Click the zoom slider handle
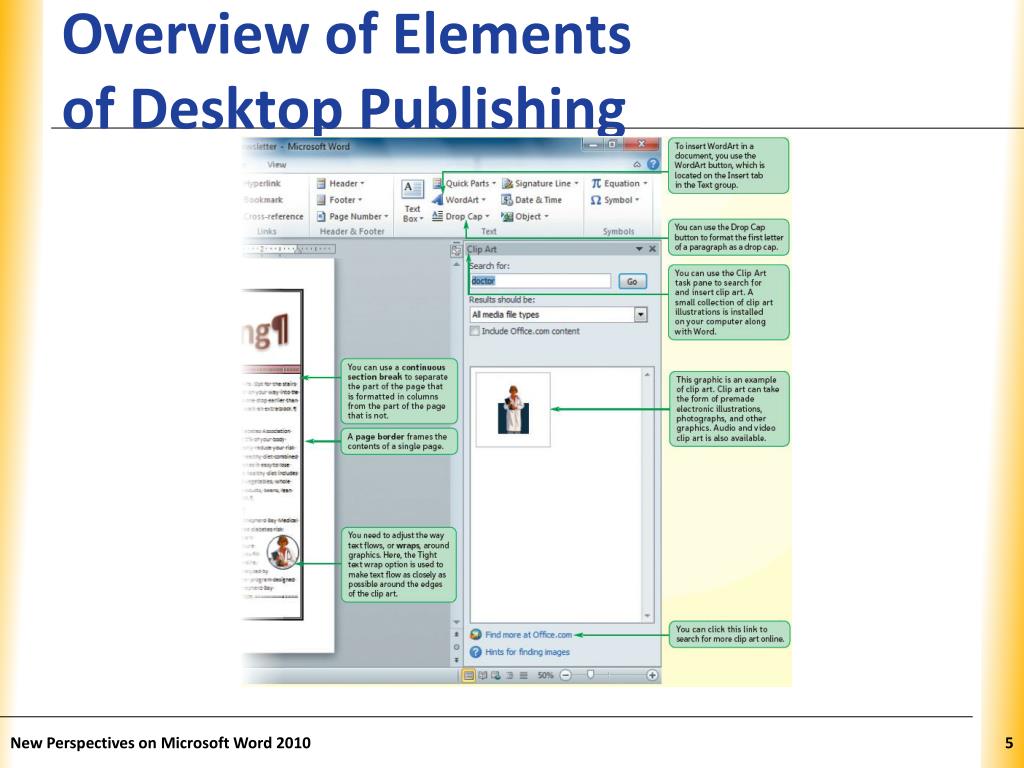Image resolution: width=1024 pixels, height=768 pixels. 590,675
